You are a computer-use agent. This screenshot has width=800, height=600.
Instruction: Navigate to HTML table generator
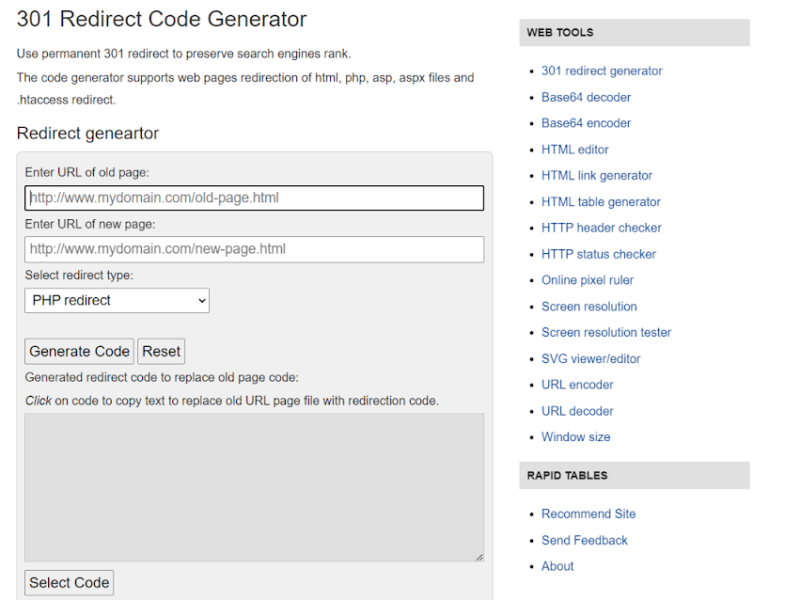600,202
